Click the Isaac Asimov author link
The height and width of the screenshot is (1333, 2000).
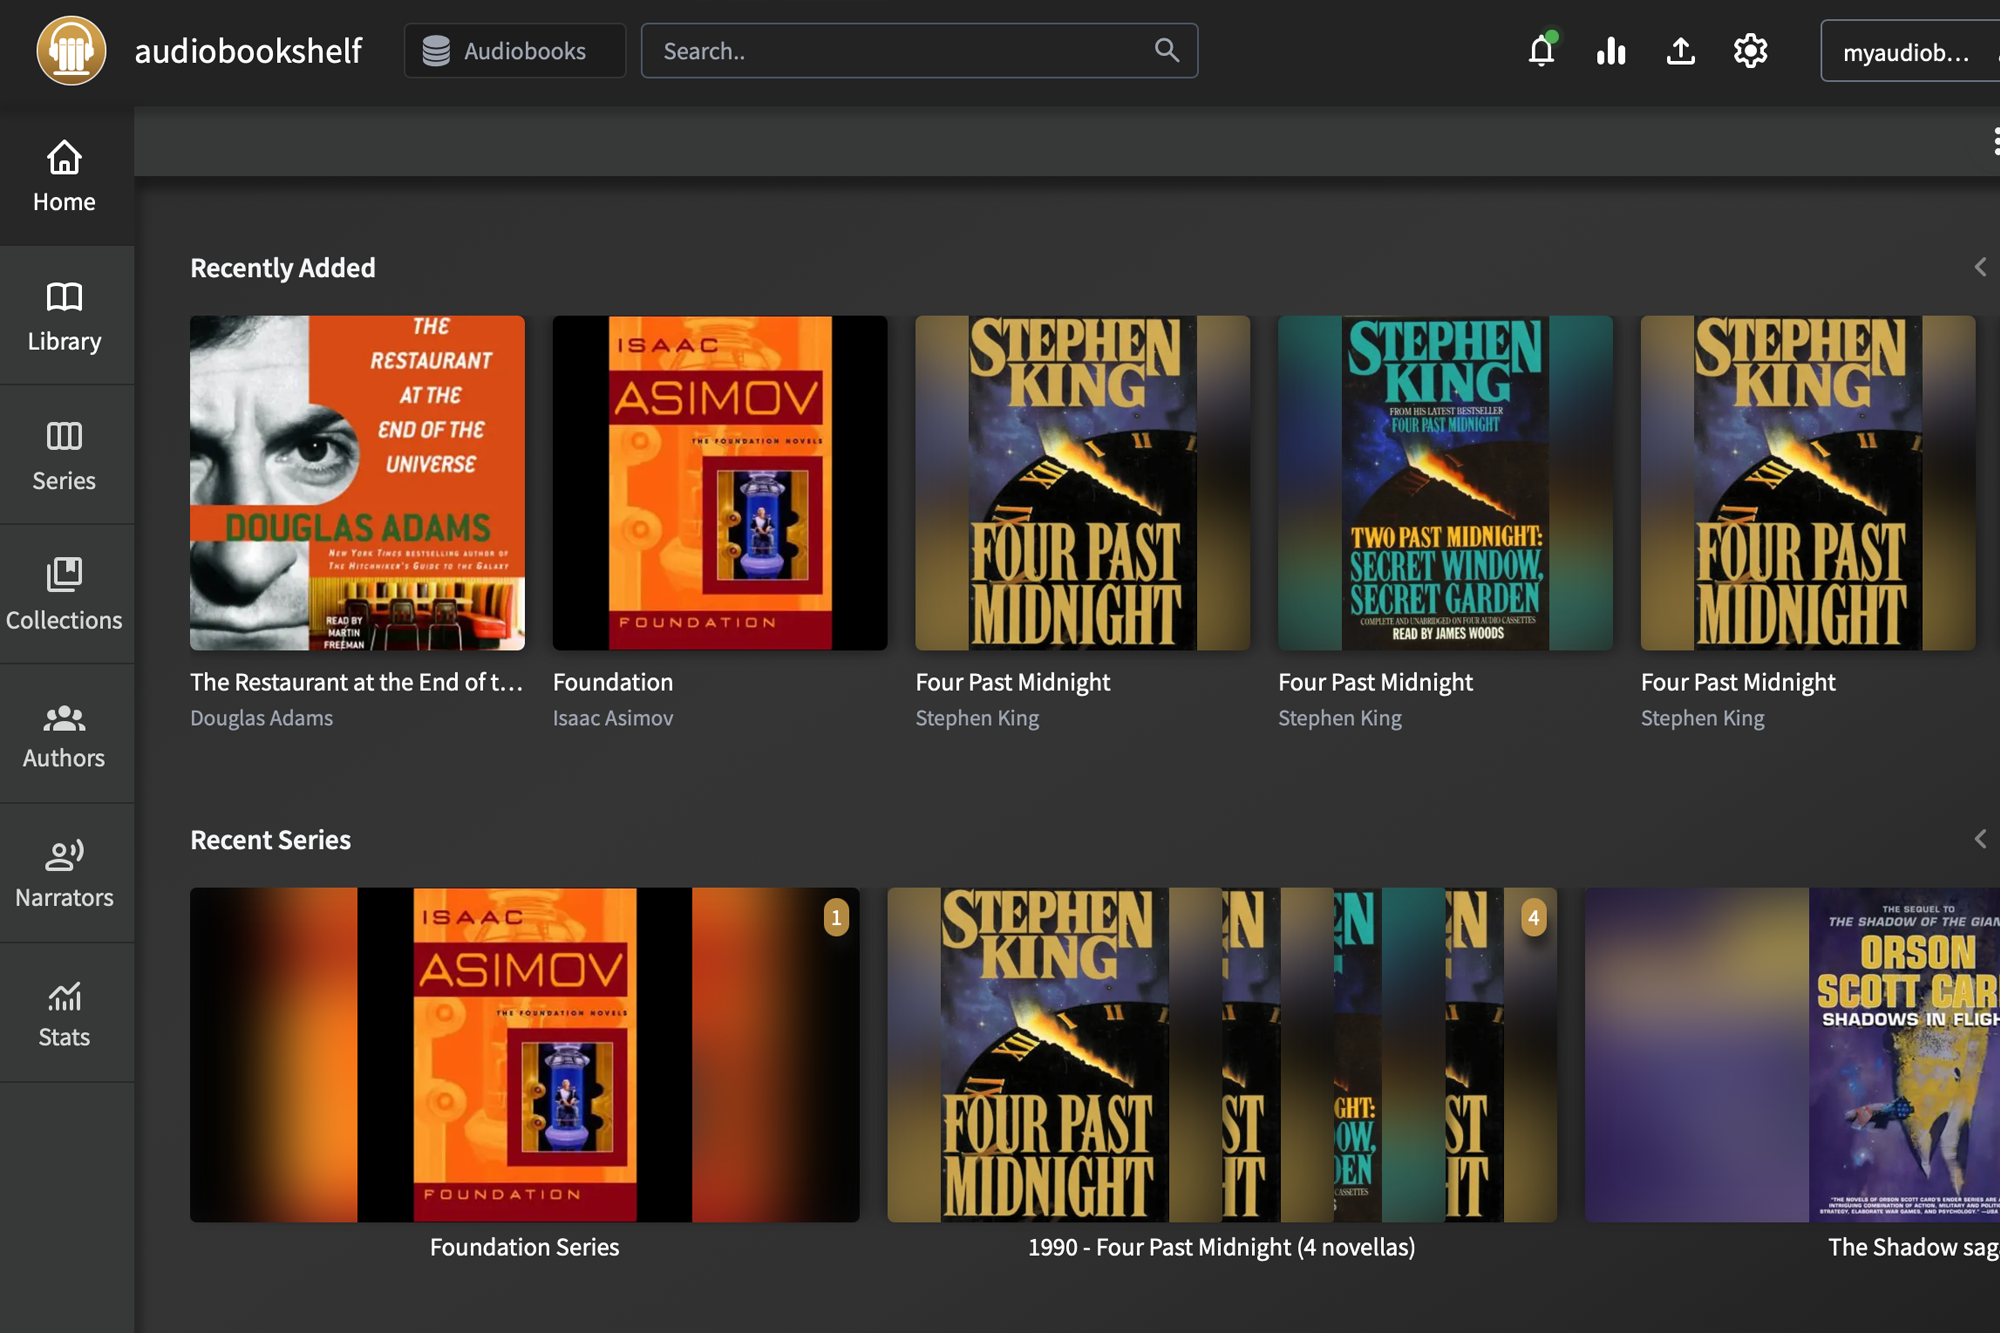point(613,718)
